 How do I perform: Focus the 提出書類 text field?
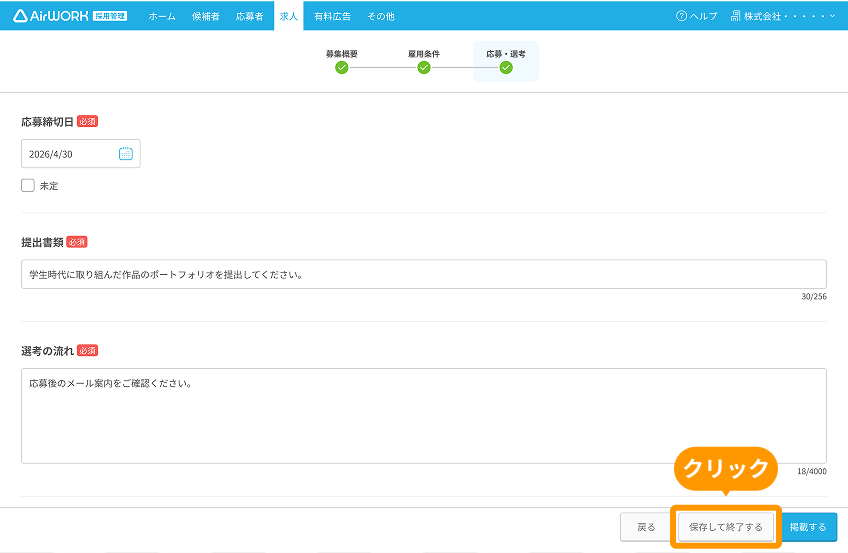click(424, 274)
